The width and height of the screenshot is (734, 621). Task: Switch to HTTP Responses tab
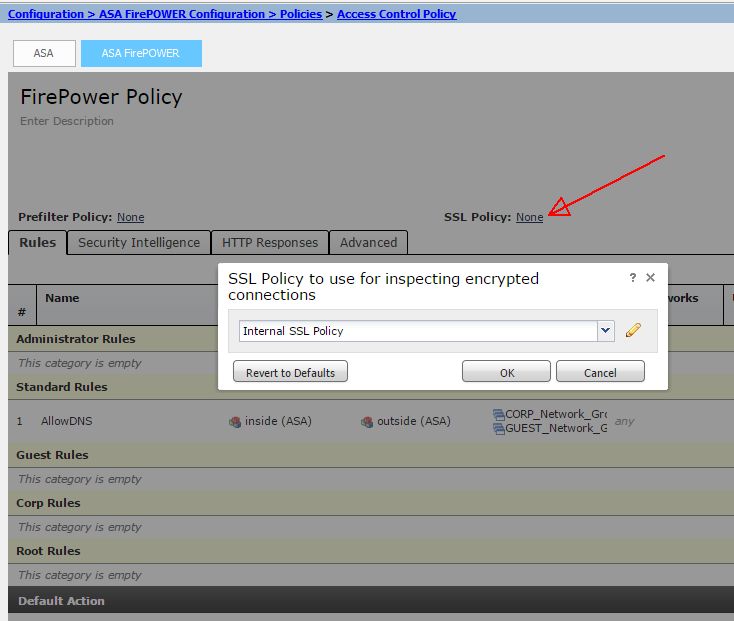coord(270,242)
